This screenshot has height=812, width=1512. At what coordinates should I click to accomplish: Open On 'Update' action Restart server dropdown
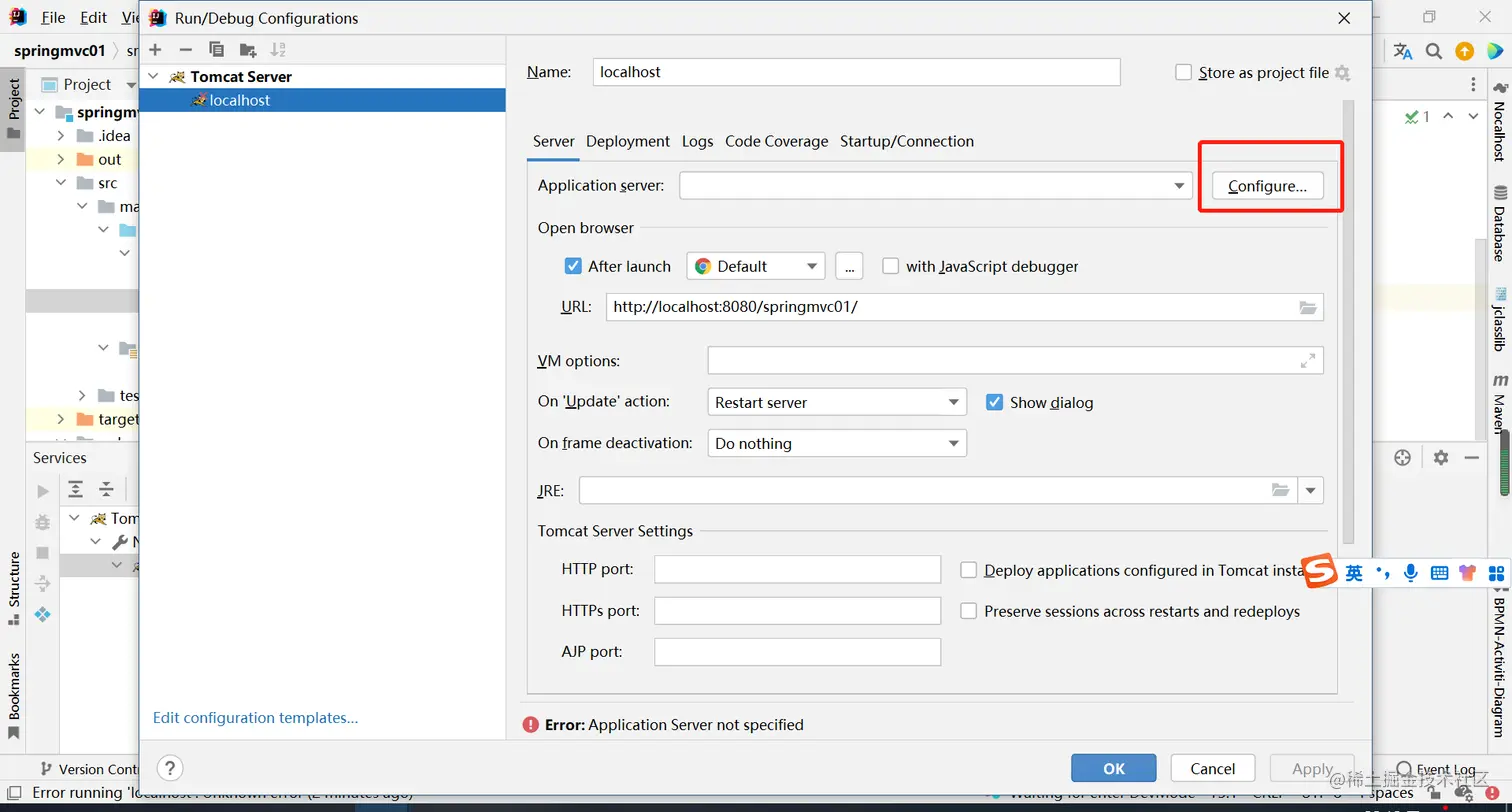[837, 402]
